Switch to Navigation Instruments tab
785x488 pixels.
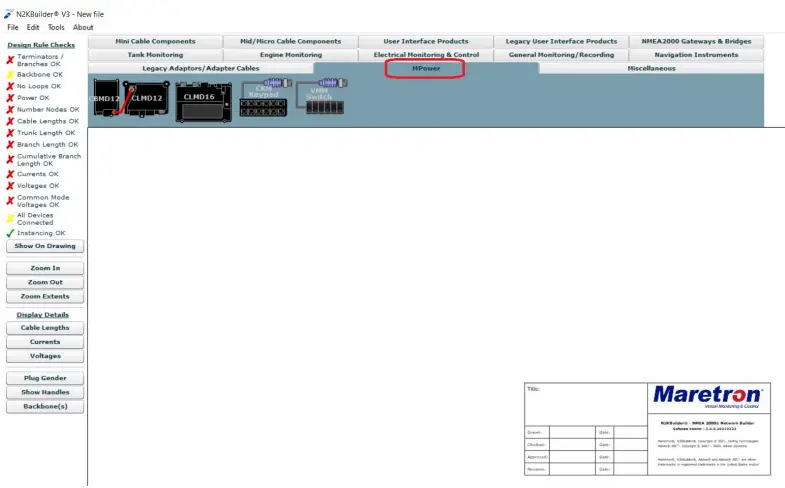696,55
